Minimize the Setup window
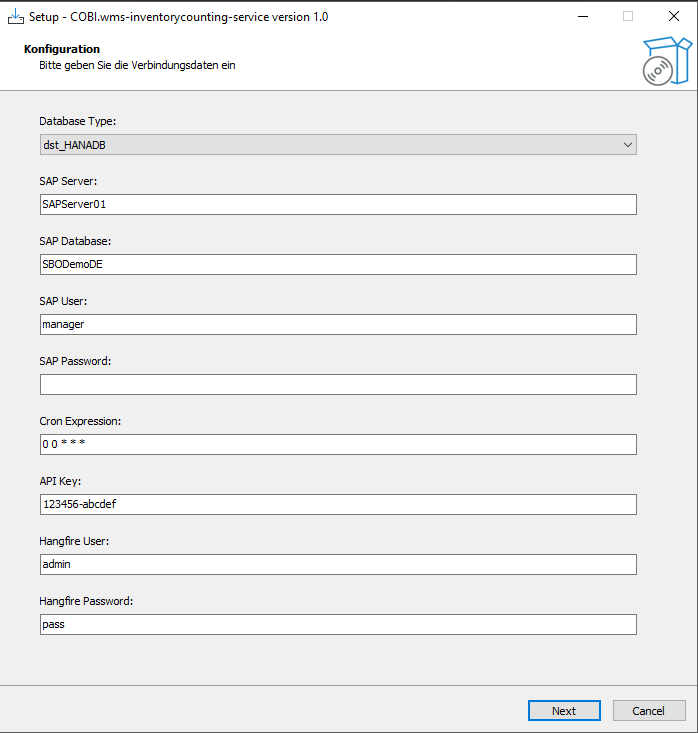Image resolution: width=698 pixels, height=733 pixels. point(582,17)
